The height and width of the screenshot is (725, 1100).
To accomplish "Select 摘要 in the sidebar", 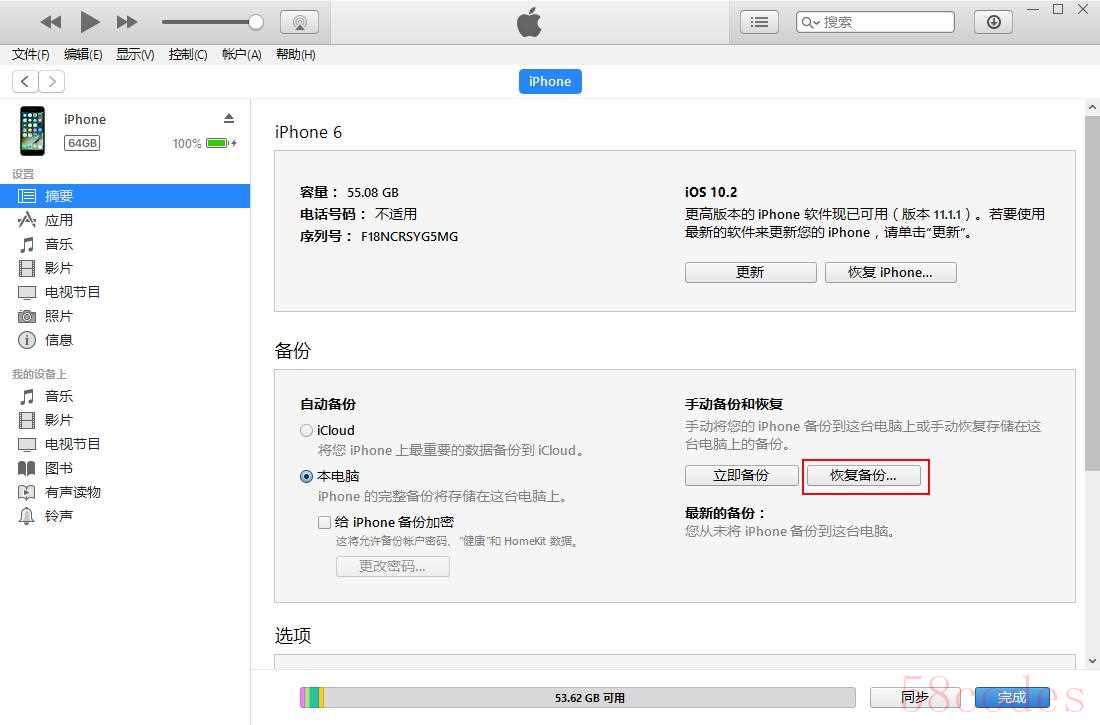I will (125, 196).
